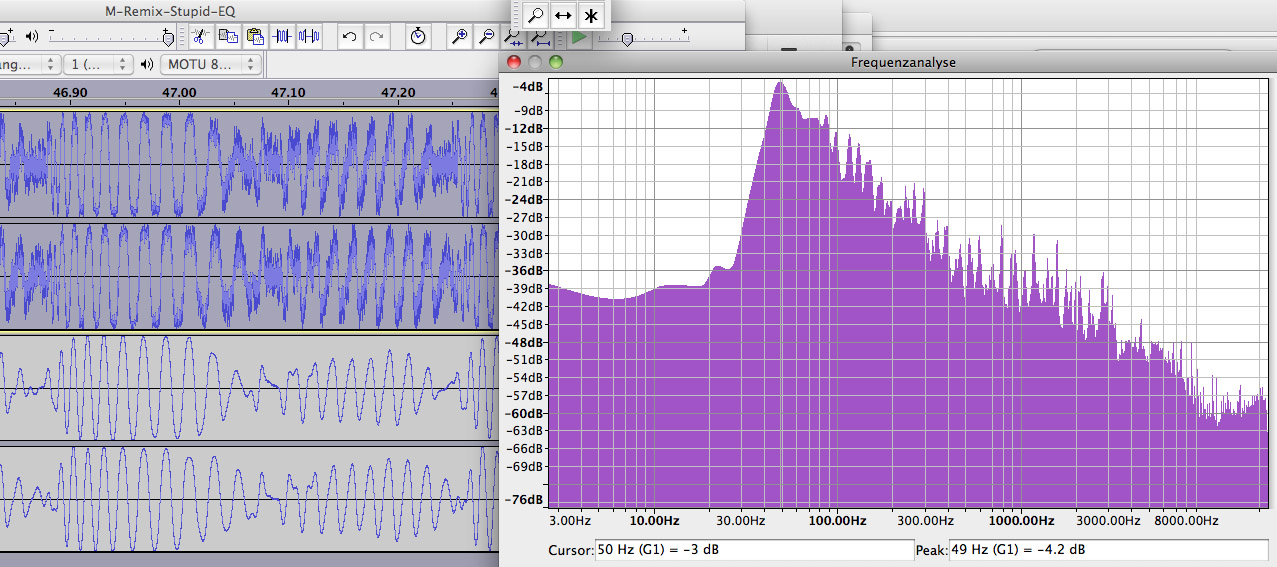Click the 10.00Hz frequency axis label
This screenshot has height=567, width=1277.
click(653, 521)
